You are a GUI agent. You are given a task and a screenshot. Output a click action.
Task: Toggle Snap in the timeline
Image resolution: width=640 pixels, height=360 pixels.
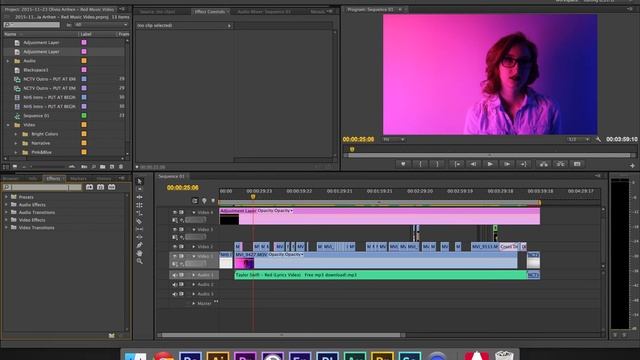click(x=195, y=200)
